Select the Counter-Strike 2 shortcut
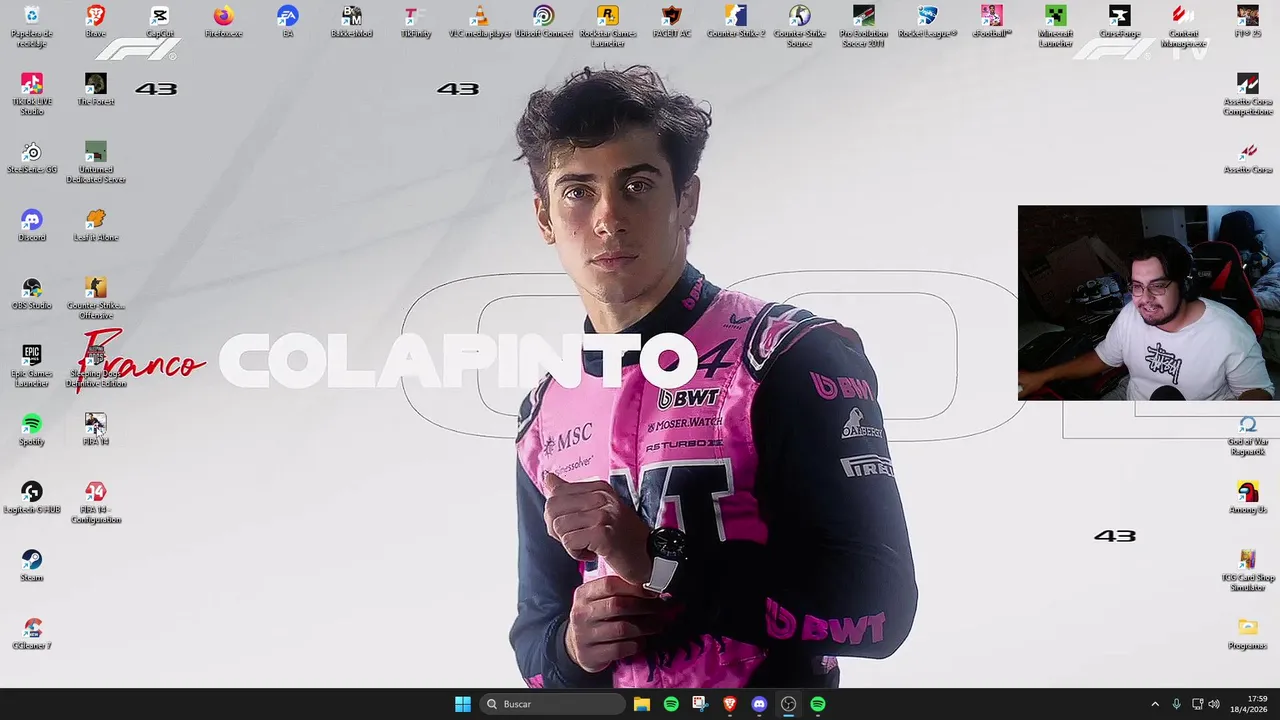 point(735,21)
